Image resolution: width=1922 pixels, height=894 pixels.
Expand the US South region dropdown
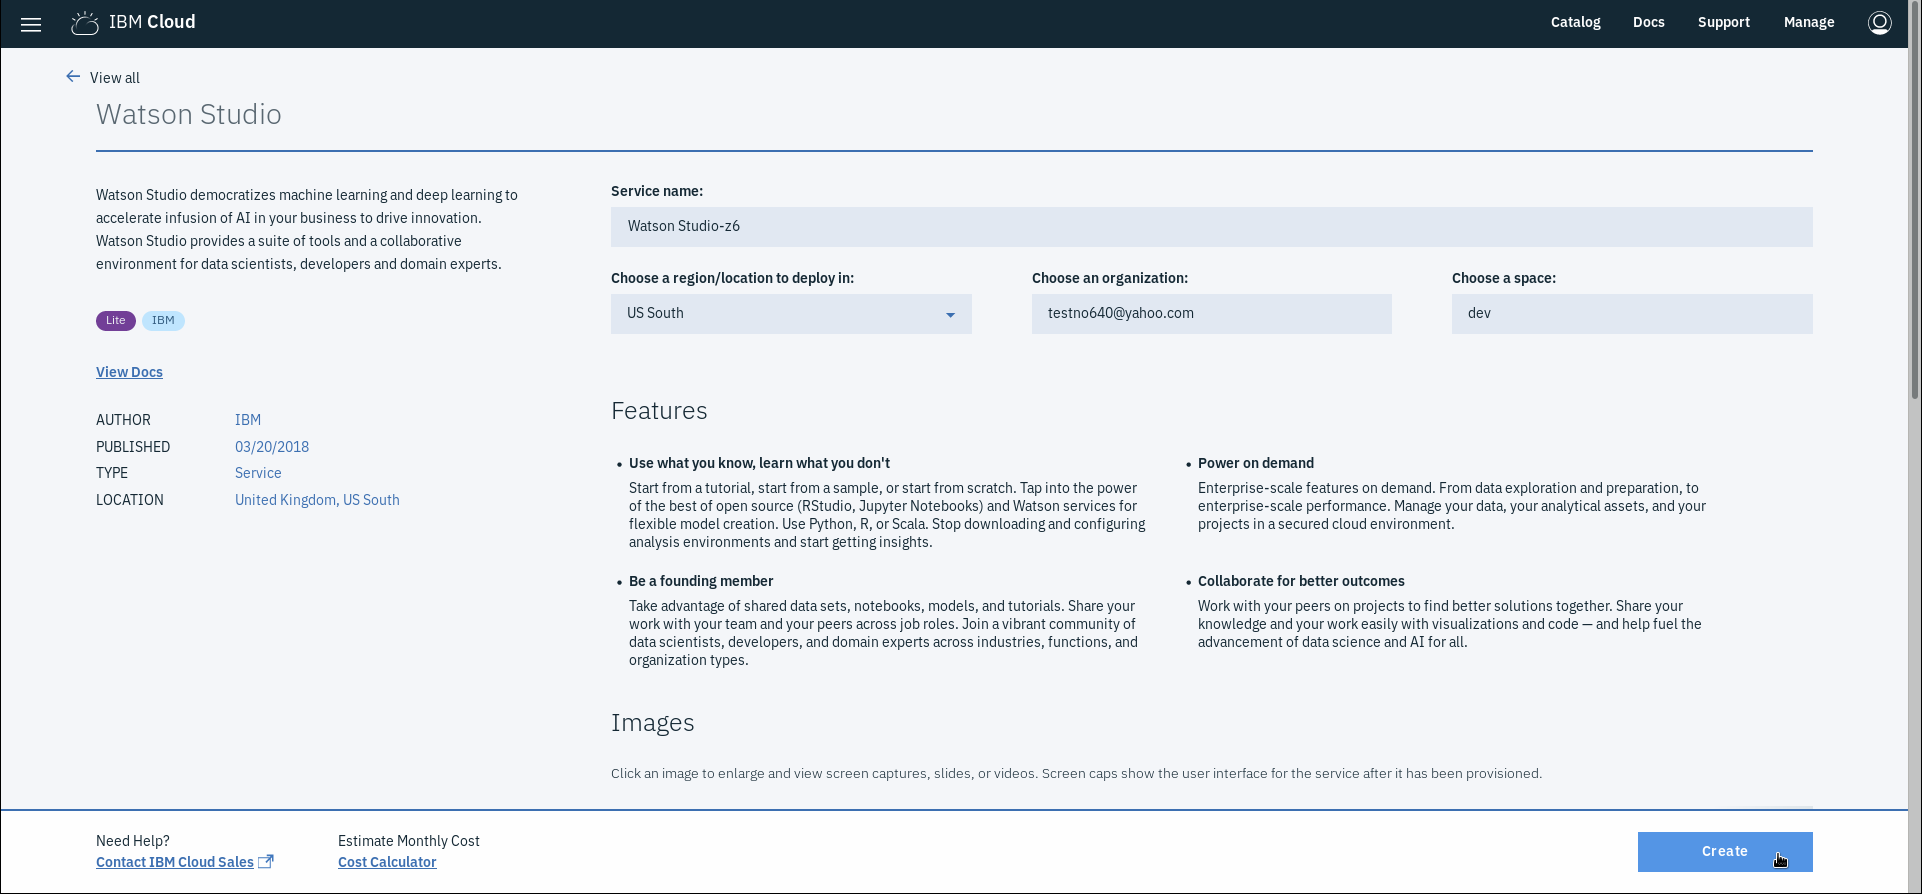[791, 314]
